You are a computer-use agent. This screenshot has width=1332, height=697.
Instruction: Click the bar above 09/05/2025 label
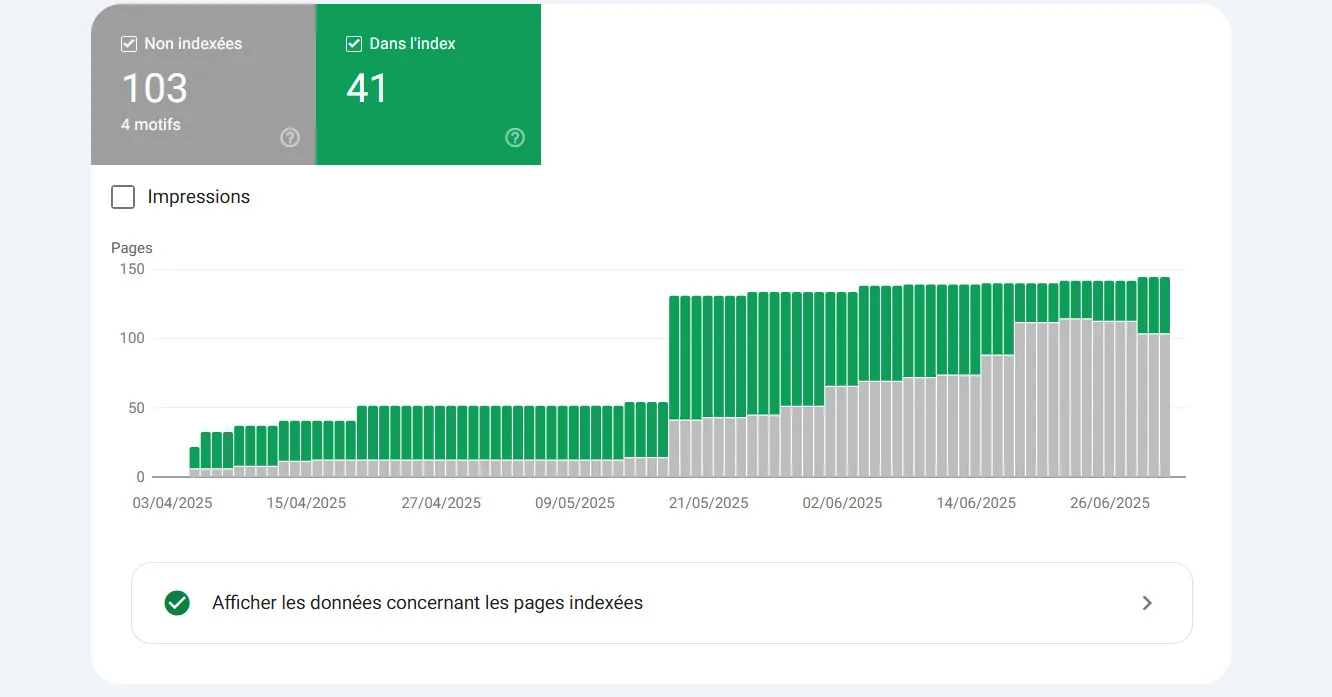tap(574, 441)
